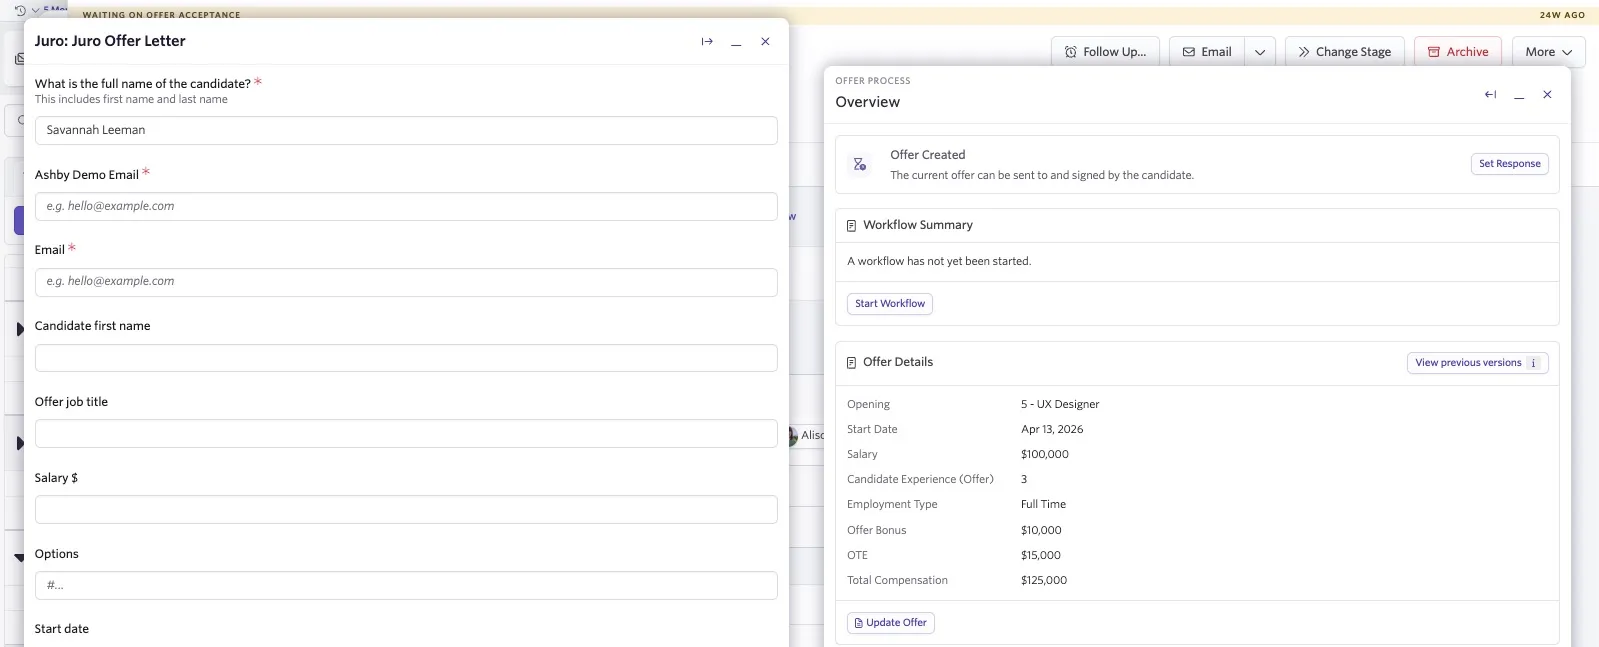Viewport: 1599px width, 647px height.
Task: Minimize the Juro Offer Letter panel
Action: (x=736, y=42)
